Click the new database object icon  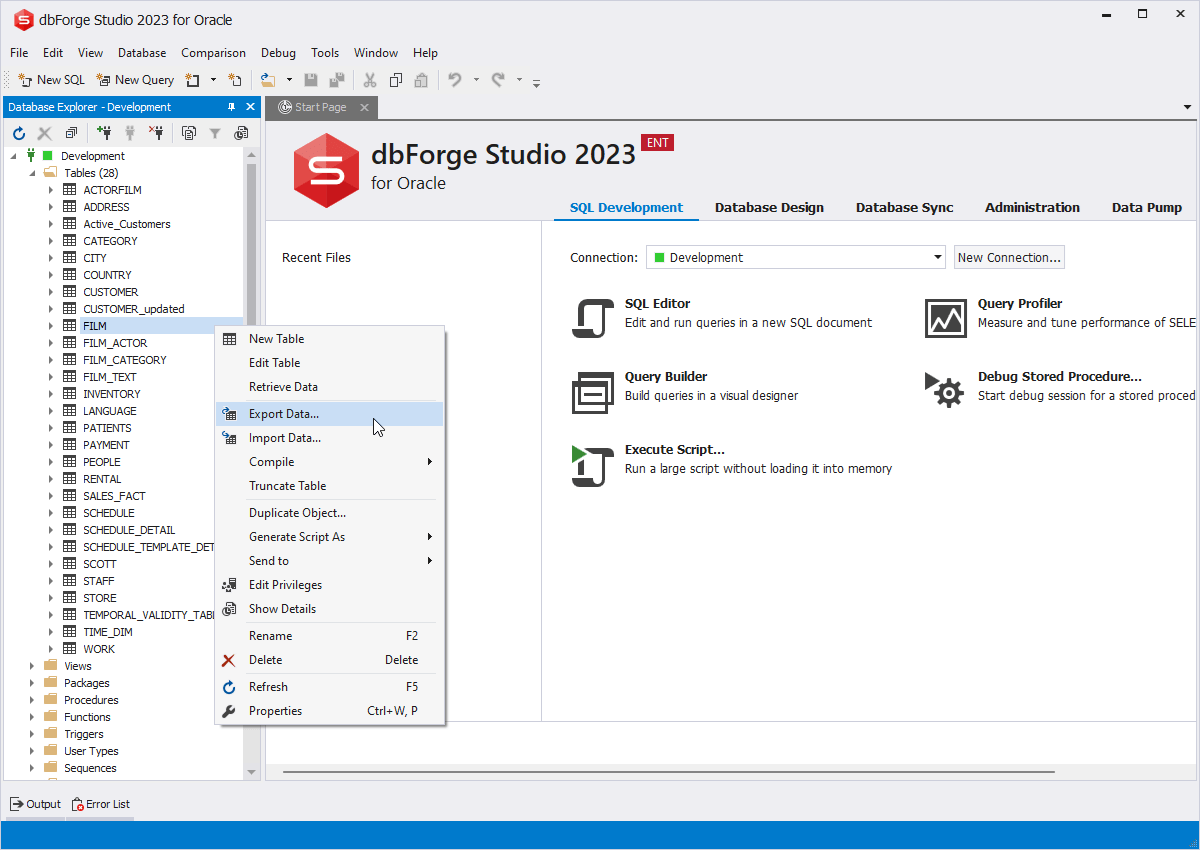(x=193, y=80)
